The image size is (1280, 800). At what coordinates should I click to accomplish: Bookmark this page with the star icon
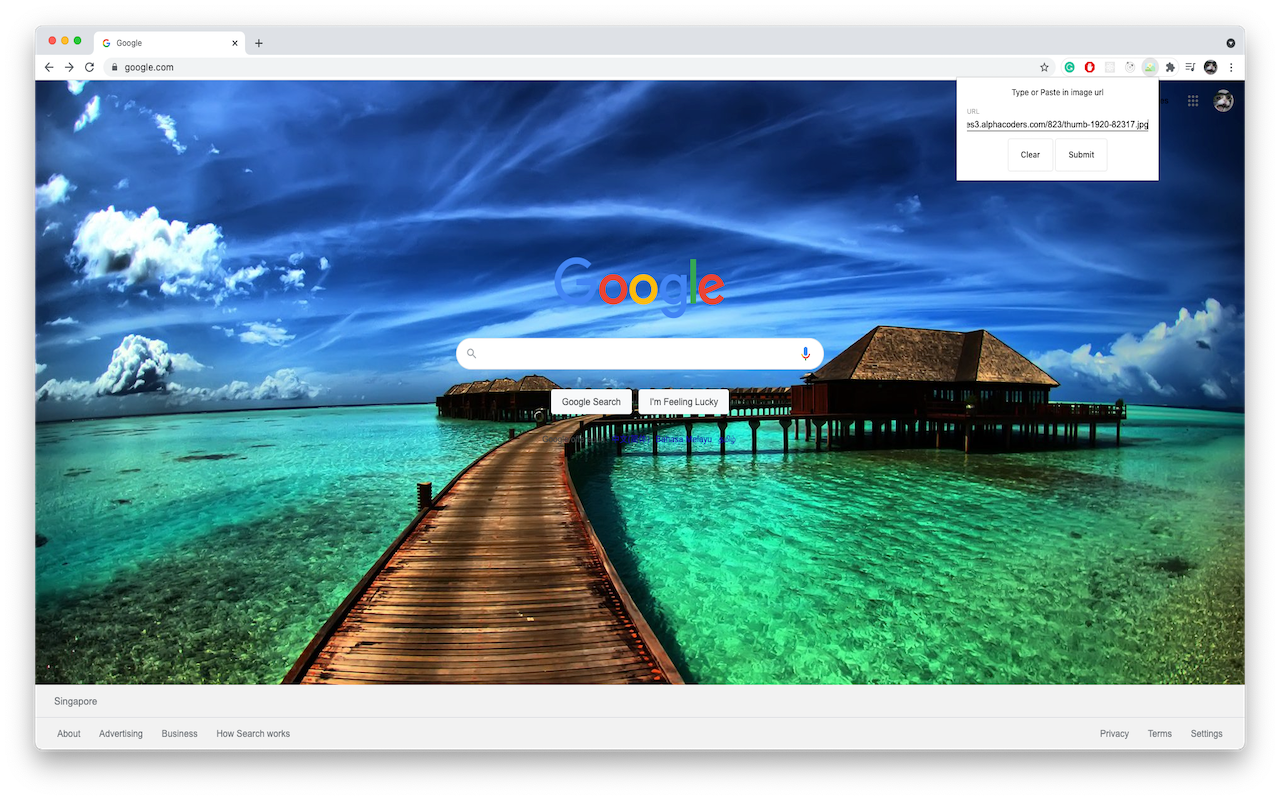tap(1044, 67)
